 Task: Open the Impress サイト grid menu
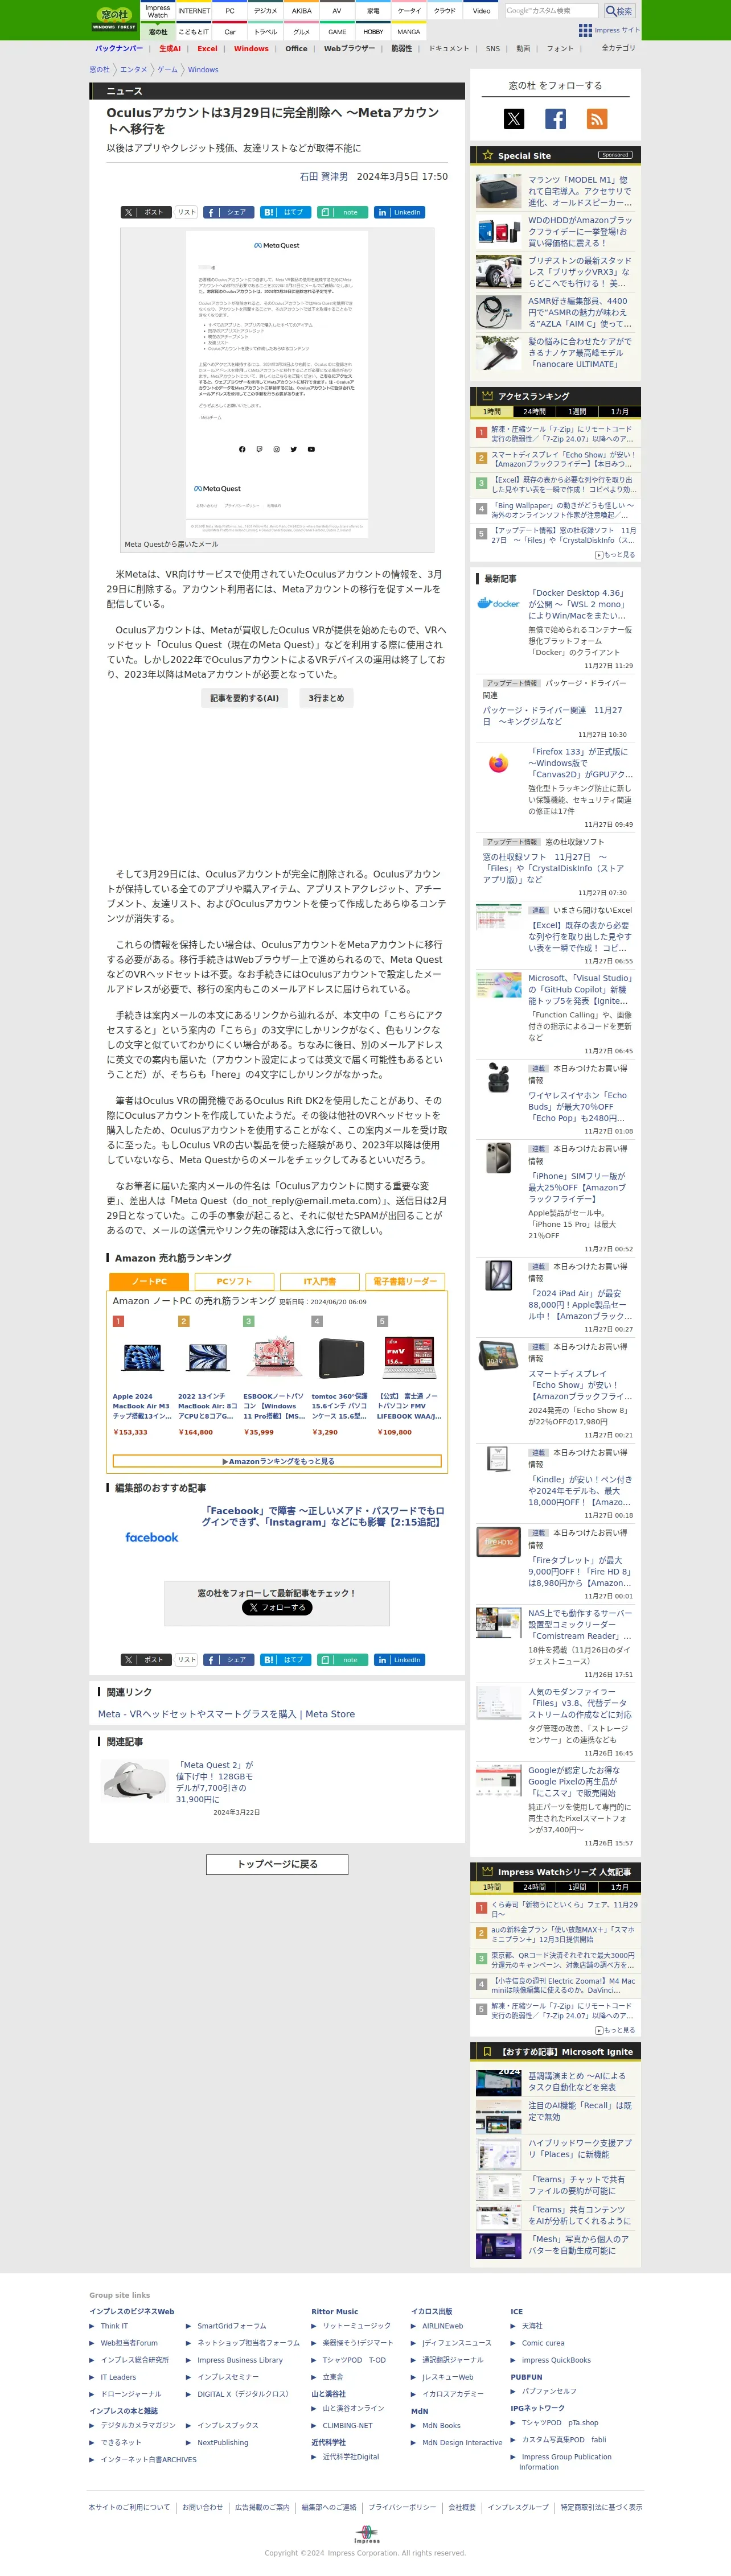pyautogui.click(x=608, y=30)
